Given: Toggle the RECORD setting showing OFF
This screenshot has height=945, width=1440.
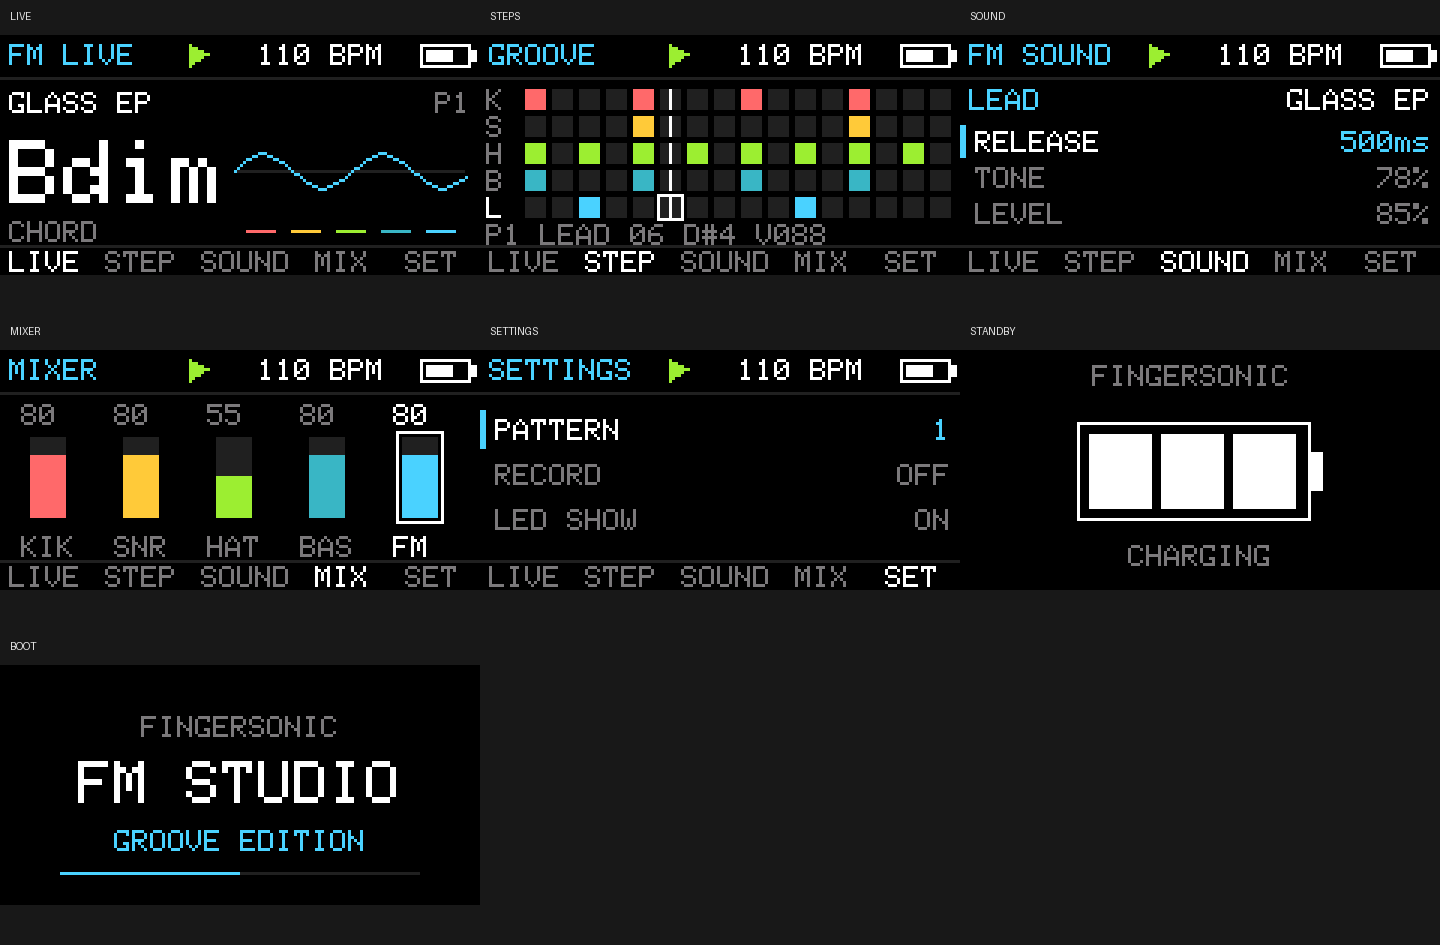Looking at the screenshot, I should click(720, 475).
